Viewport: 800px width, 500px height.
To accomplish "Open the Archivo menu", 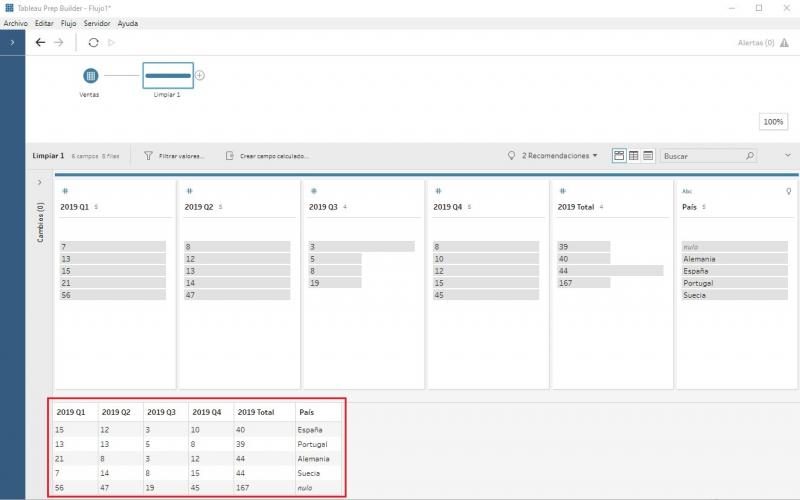I will point(15,22).
